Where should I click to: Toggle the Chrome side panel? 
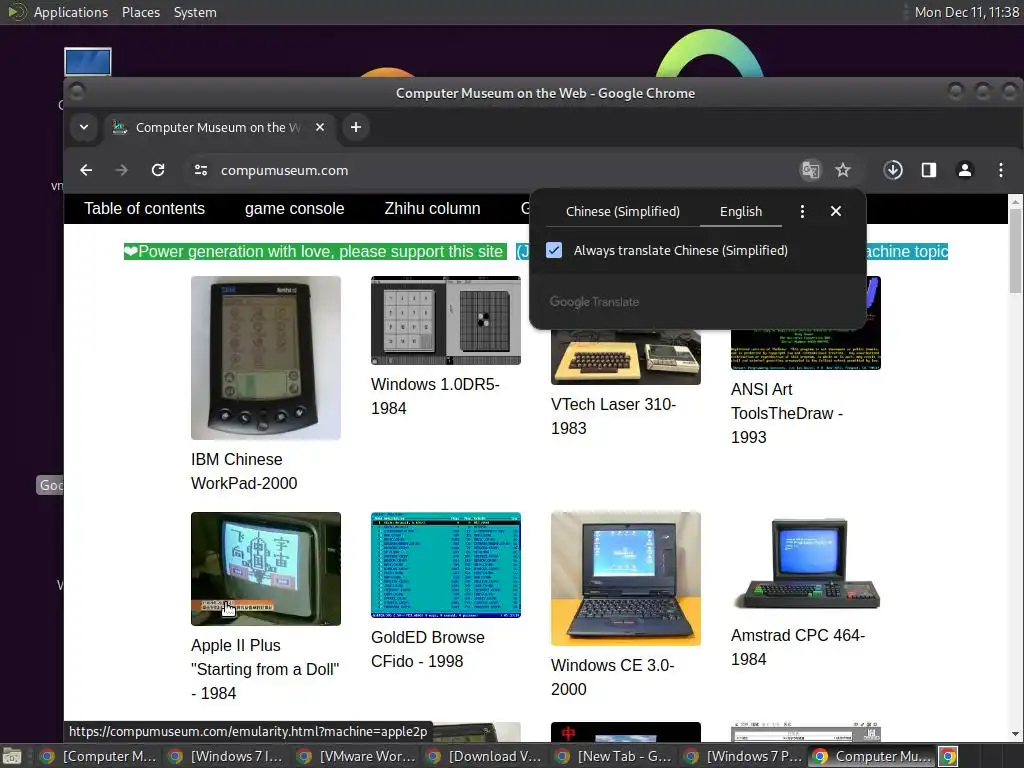pos(929,170)
